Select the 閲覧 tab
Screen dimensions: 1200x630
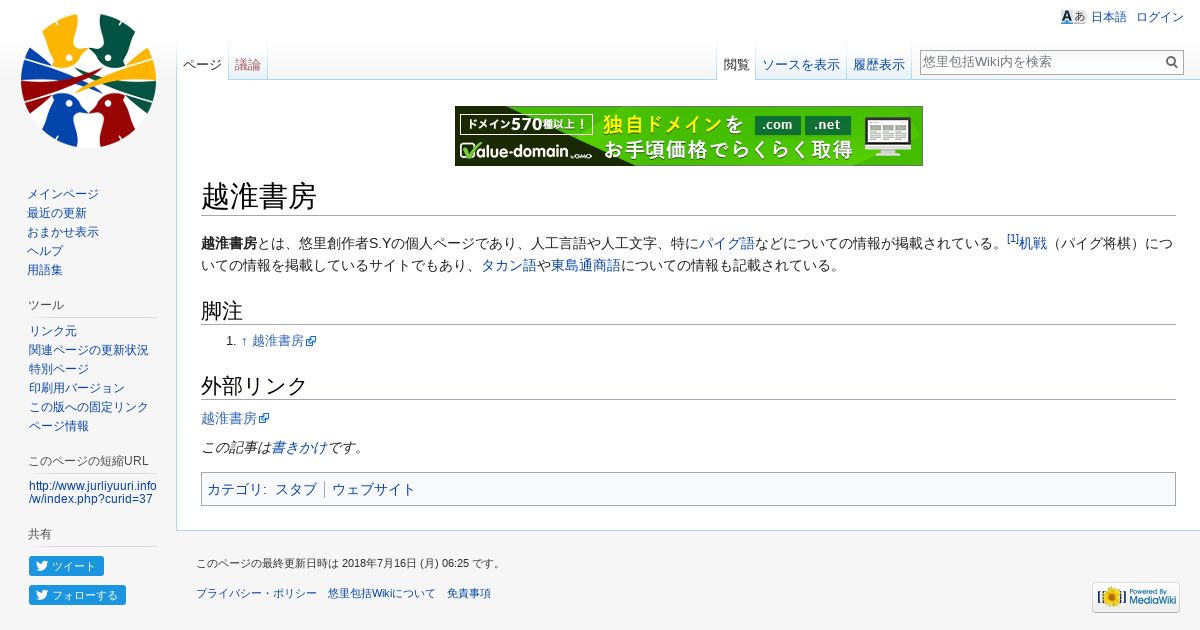(x=736, y=64)
